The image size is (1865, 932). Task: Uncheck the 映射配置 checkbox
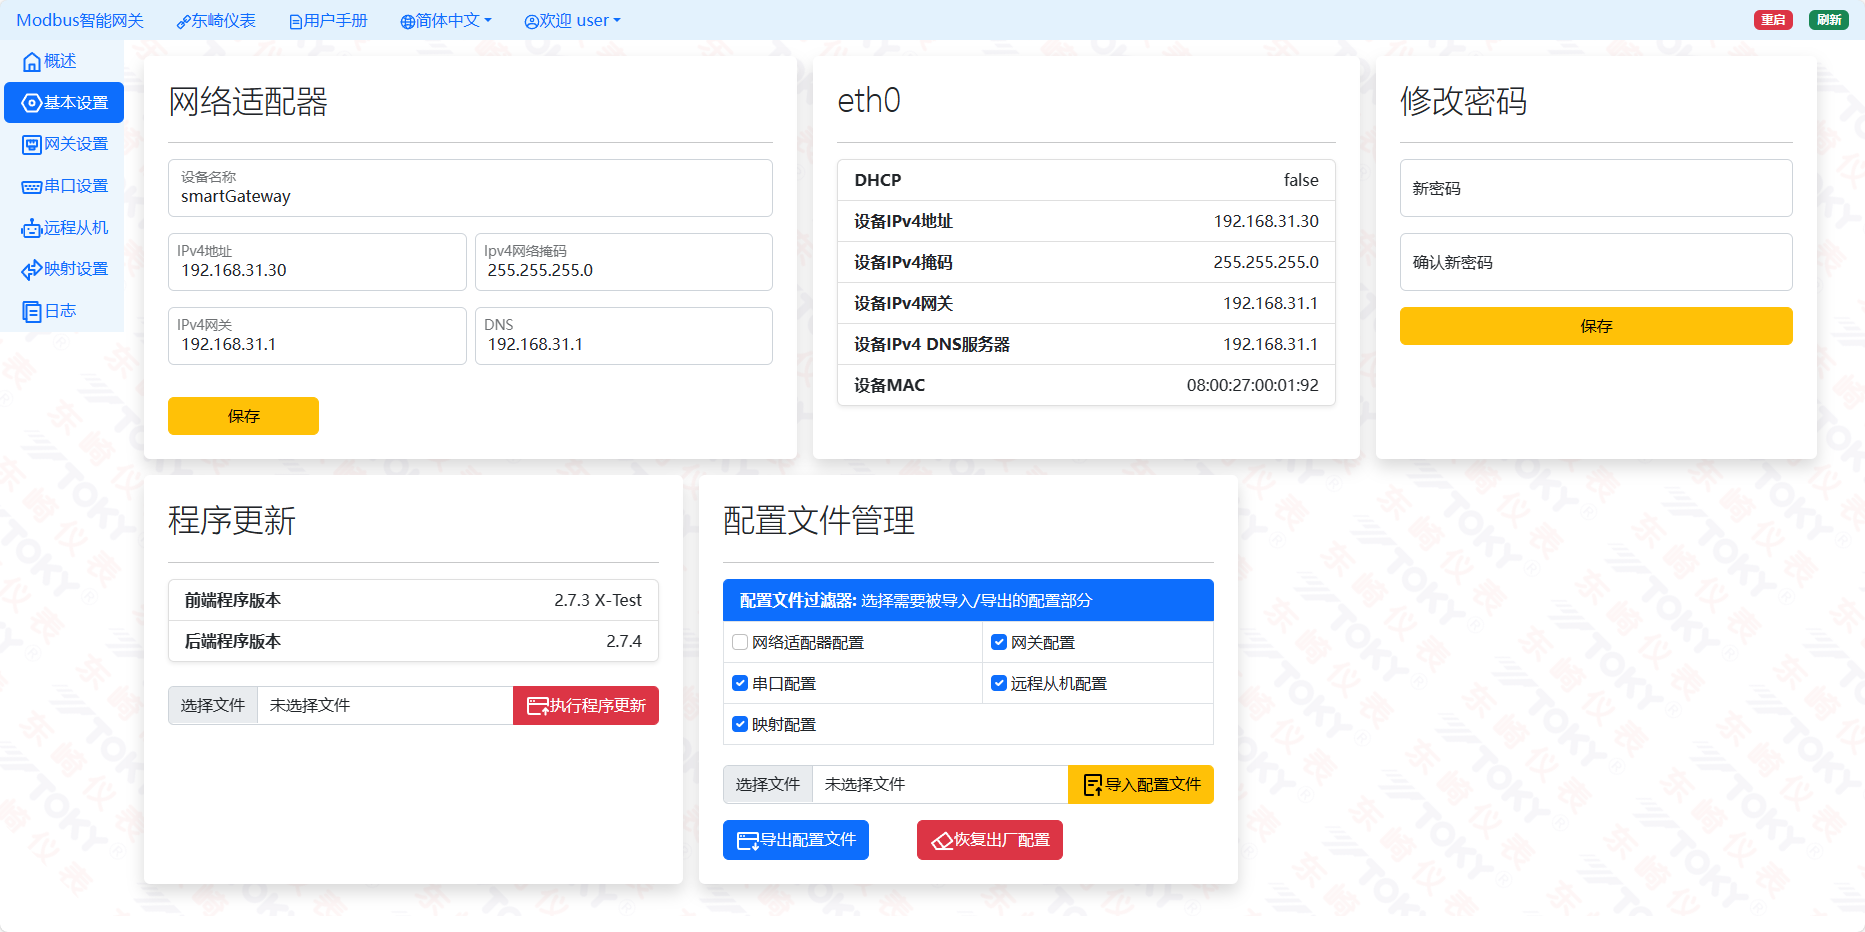pos(740,724)
